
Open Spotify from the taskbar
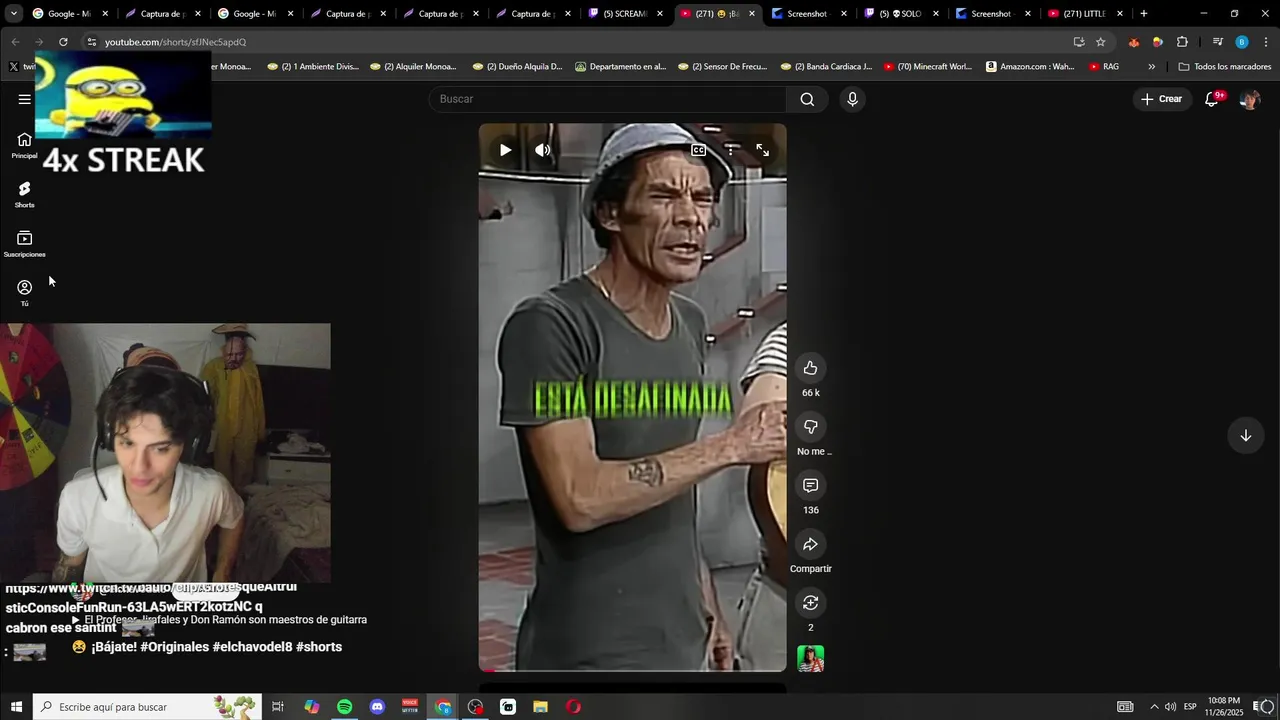pyautogui.click(x=344, y=707)
